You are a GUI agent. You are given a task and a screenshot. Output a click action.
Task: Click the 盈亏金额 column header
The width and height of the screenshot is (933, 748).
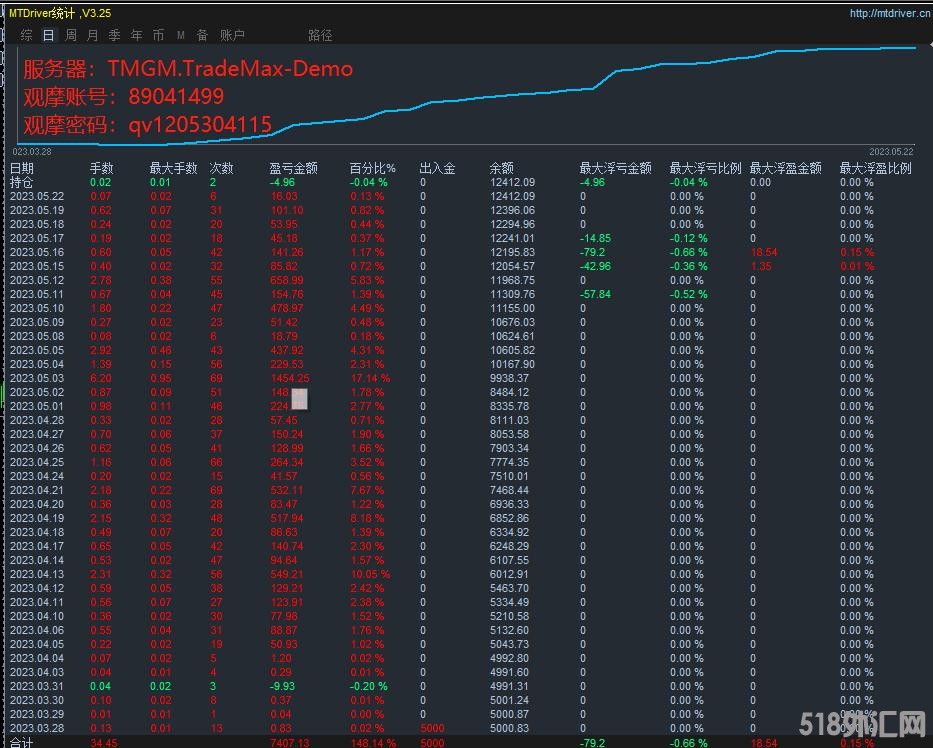293,168
